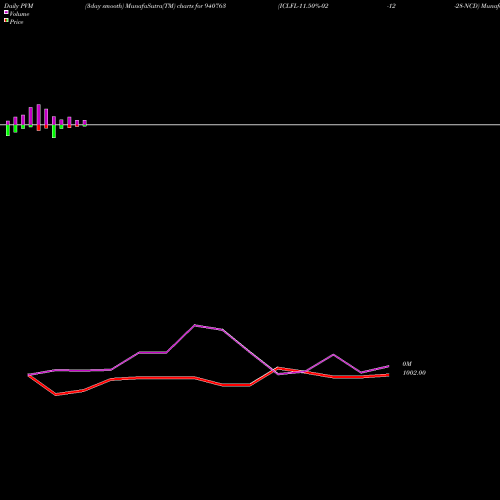
Task: Click the '-28-NCD) Munafa' header text
Action: point(477,6)
